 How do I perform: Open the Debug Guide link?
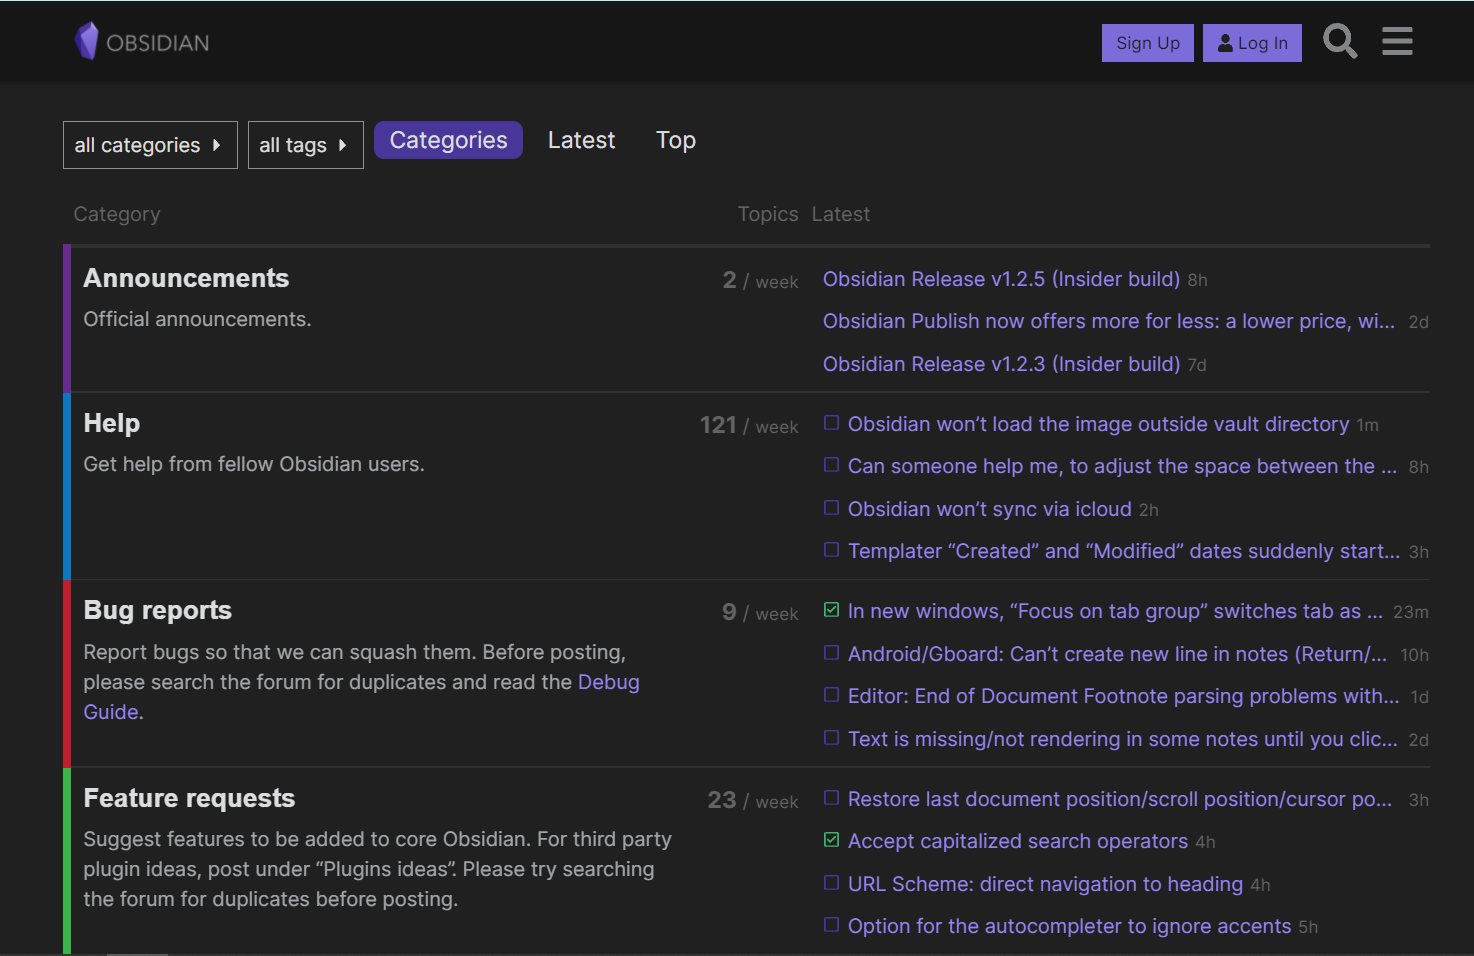click(x=608, y=681)
